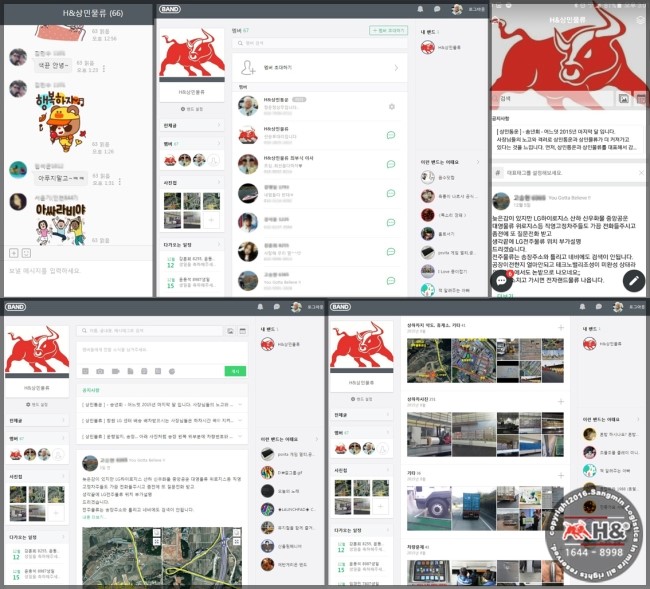
Task: Open H&상민물류 under '내 밴드' in member window
Action: tap(441, 48)
